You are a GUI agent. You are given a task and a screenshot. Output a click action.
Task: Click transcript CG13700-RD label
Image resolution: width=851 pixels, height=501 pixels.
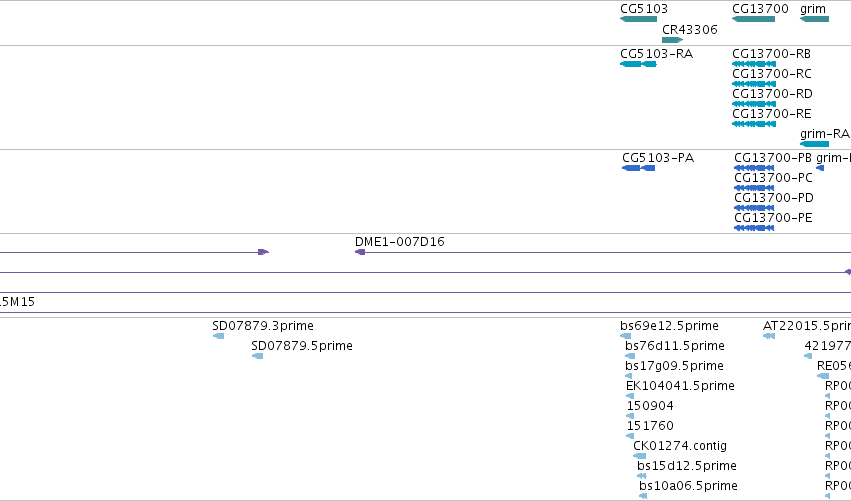772,94
